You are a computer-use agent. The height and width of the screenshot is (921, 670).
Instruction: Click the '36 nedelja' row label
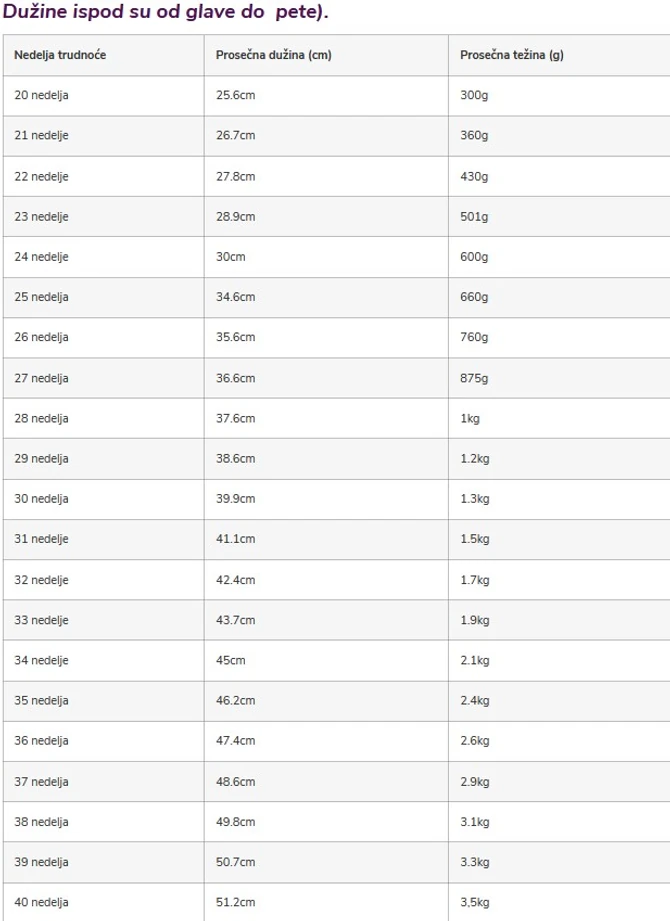(42, 741)
